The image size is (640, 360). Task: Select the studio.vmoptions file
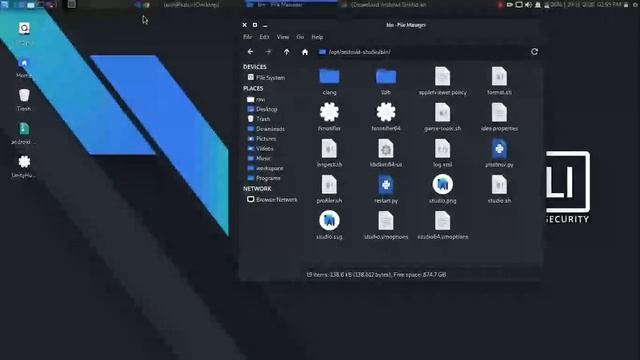tap(386, 225)
